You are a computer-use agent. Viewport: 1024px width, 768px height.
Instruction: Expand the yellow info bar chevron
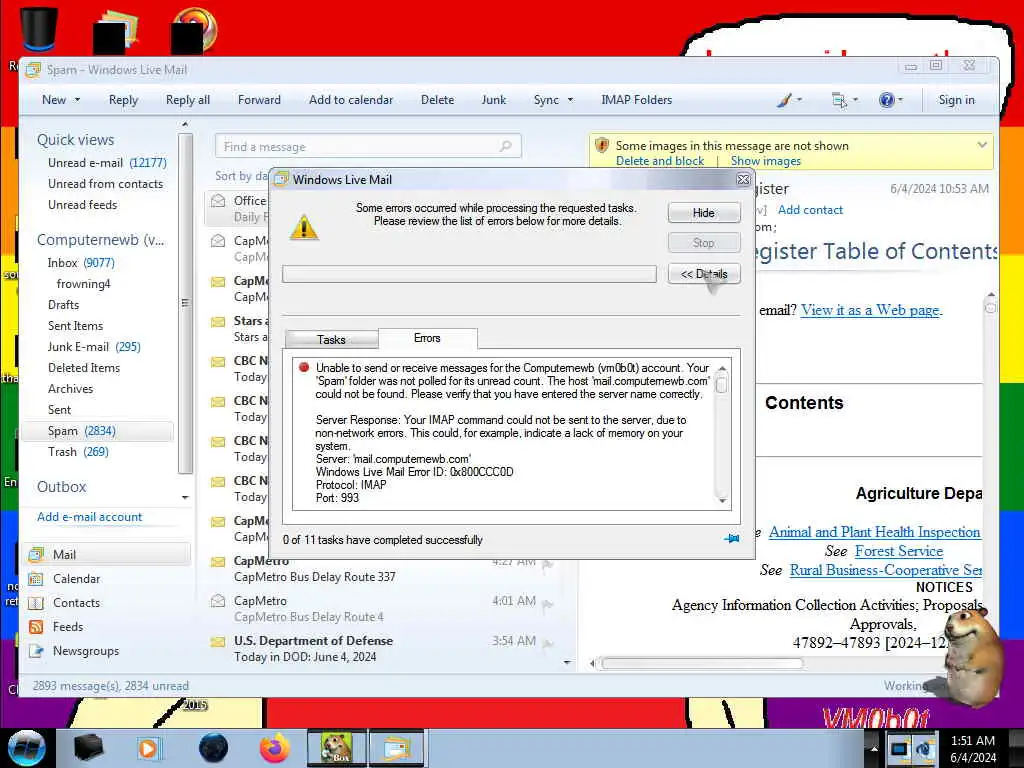982,145
